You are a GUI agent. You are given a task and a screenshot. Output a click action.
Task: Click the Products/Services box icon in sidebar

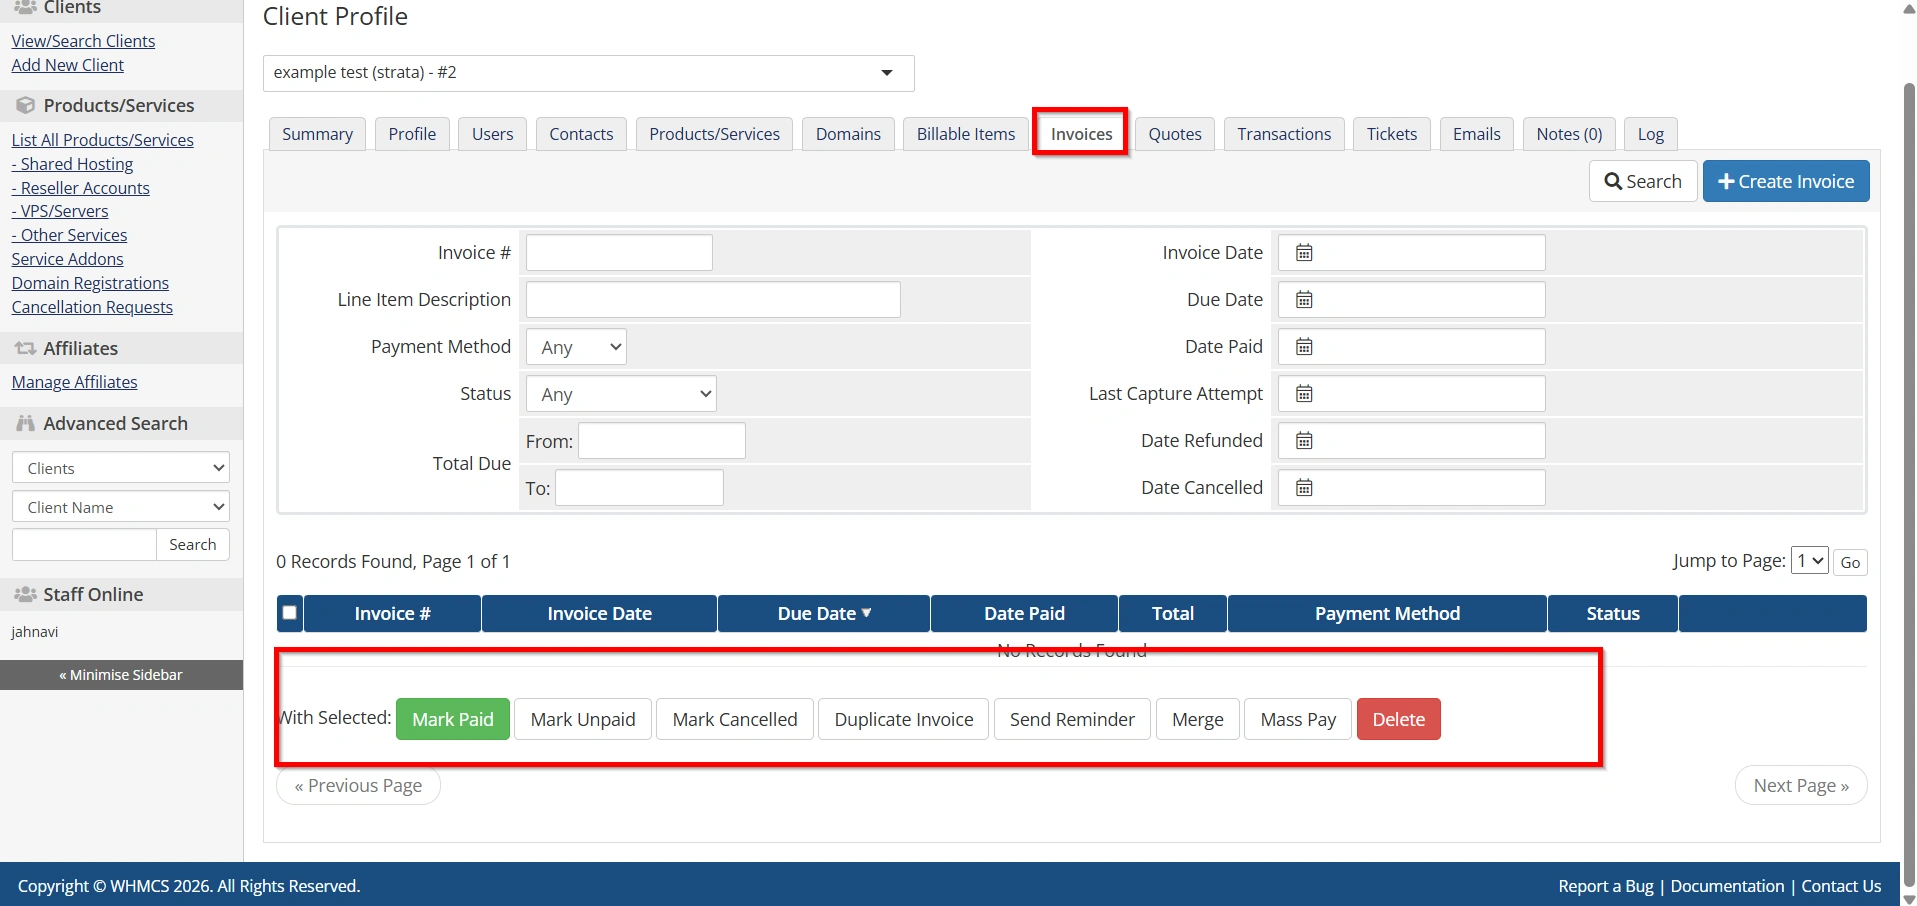[x=25, y=105]
